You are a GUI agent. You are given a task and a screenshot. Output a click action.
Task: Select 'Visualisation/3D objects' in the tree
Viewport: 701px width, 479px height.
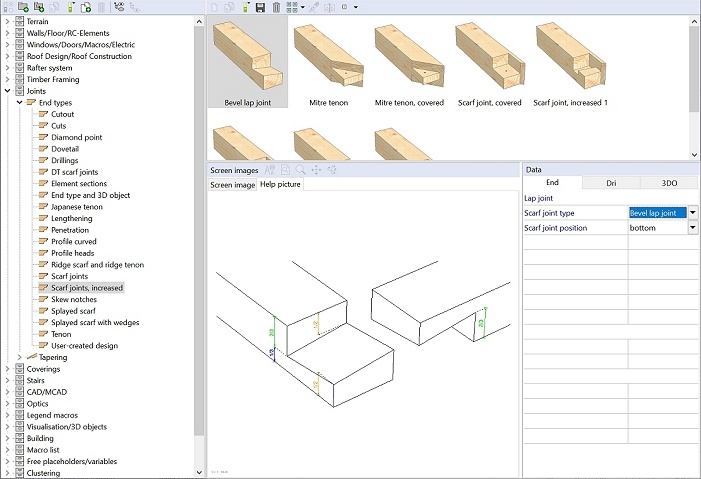(x=67, y=427)
